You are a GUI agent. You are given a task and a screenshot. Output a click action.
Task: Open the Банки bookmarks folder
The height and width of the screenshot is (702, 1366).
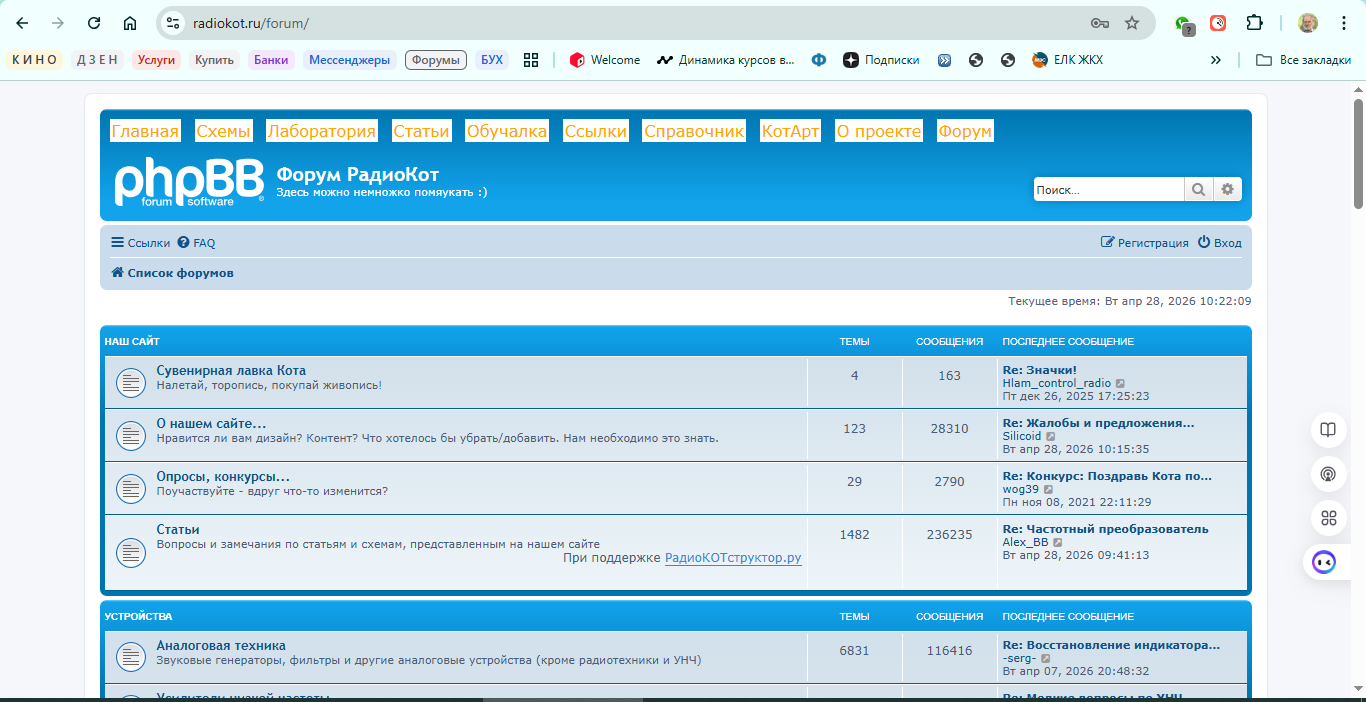click(x=271, y=60)
